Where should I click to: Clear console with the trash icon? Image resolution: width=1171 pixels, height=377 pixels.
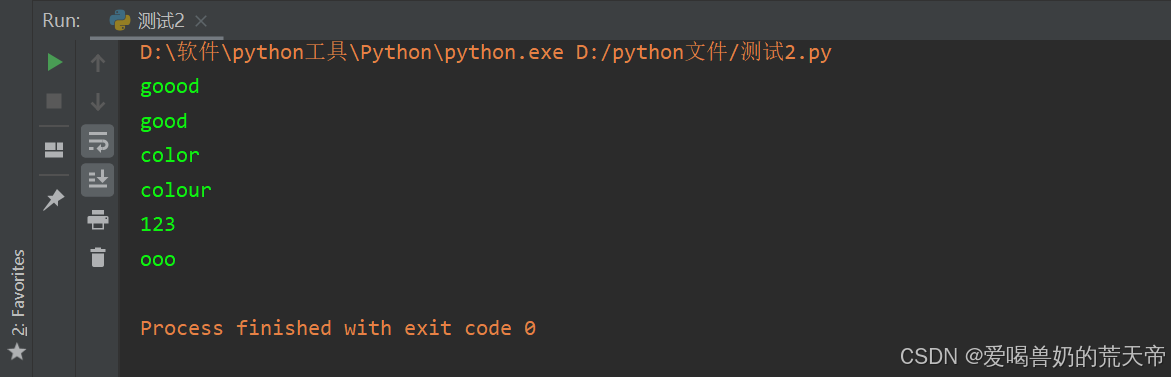pyautogui.click(x=98, y=258)
